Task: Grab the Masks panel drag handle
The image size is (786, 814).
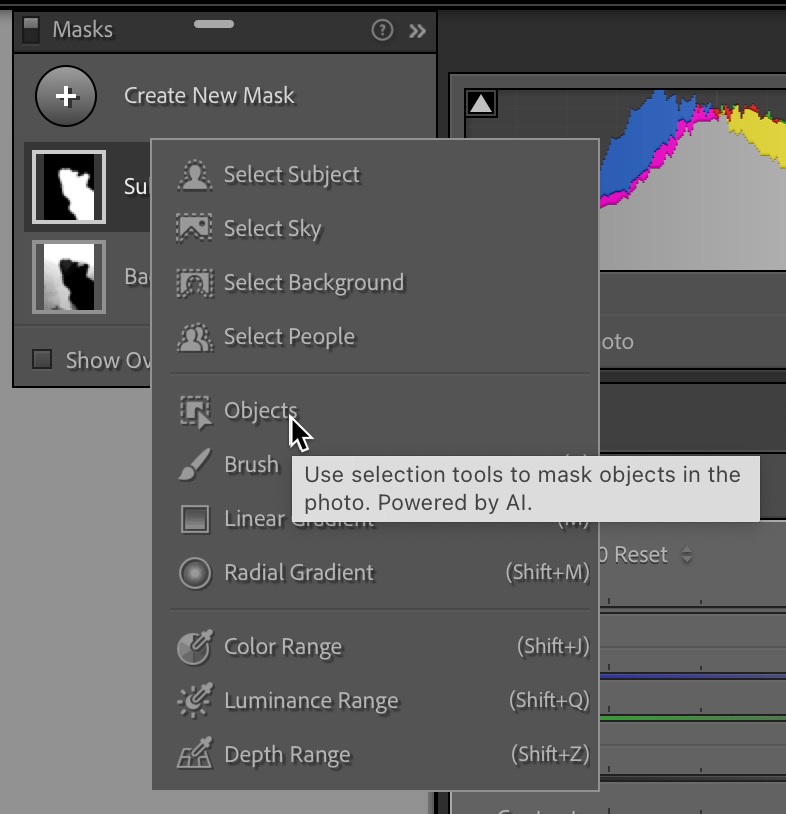Action: pos(214,24)
